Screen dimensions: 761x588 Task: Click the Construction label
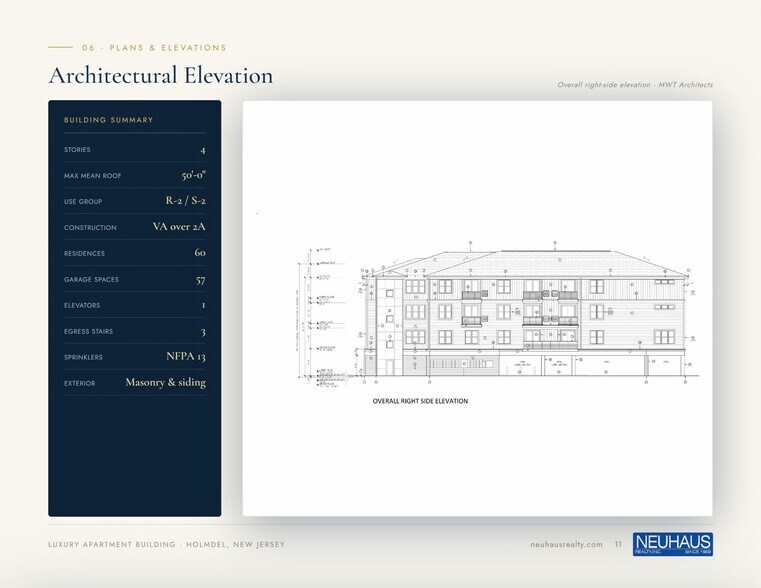pyautogui.click(x=90, y=228)
